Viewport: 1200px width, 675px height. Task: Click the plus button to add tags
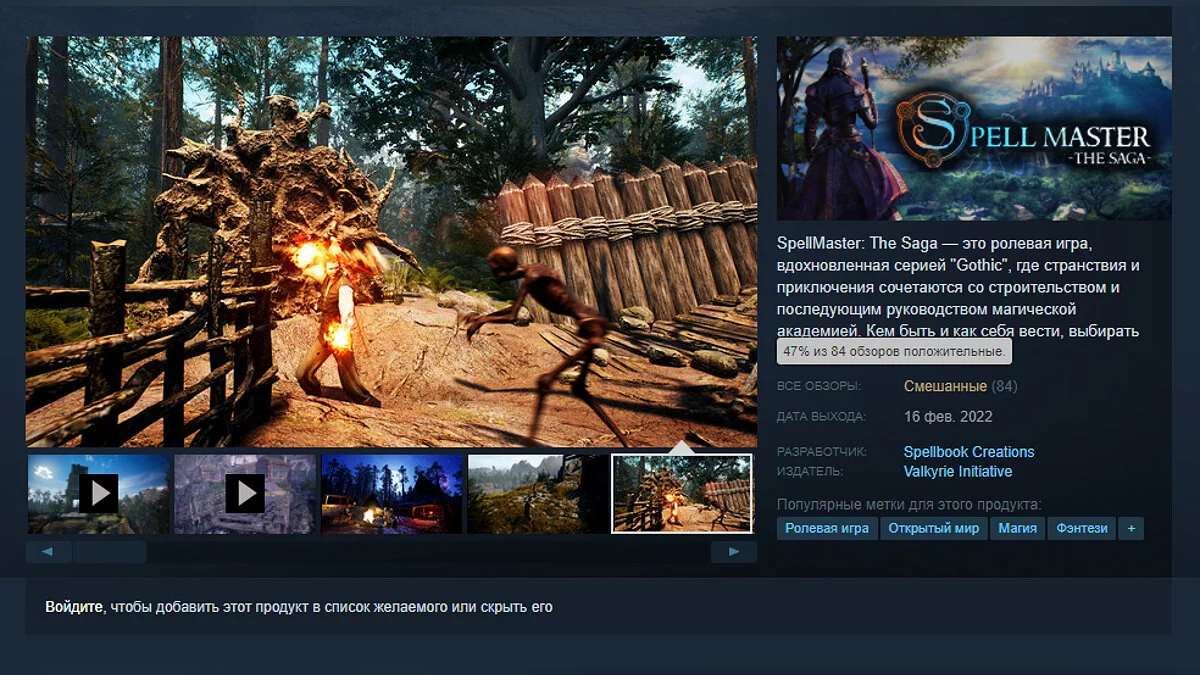[1131, 528]
